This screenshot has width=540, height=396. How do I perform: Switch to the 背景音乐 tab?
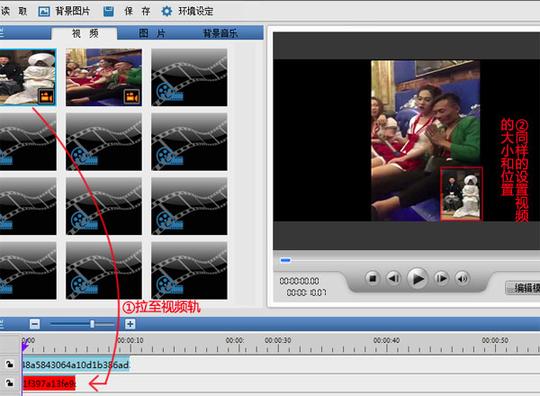pos(220,33)
